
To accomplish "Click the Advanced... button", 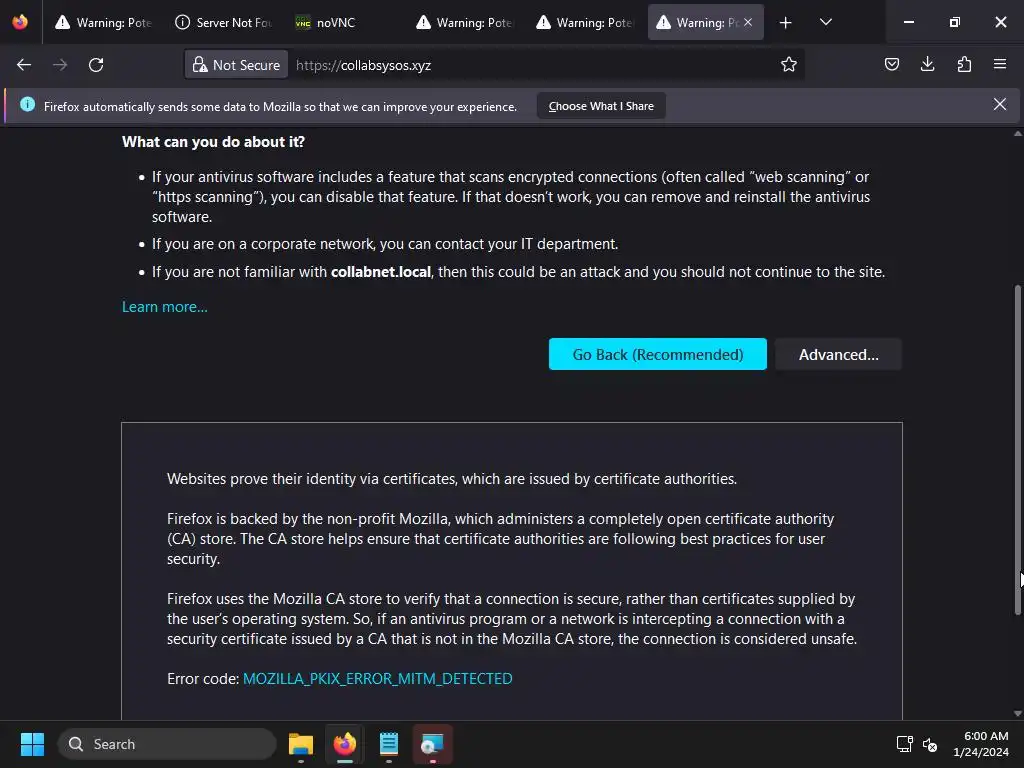I will click(x=839, y=354).
